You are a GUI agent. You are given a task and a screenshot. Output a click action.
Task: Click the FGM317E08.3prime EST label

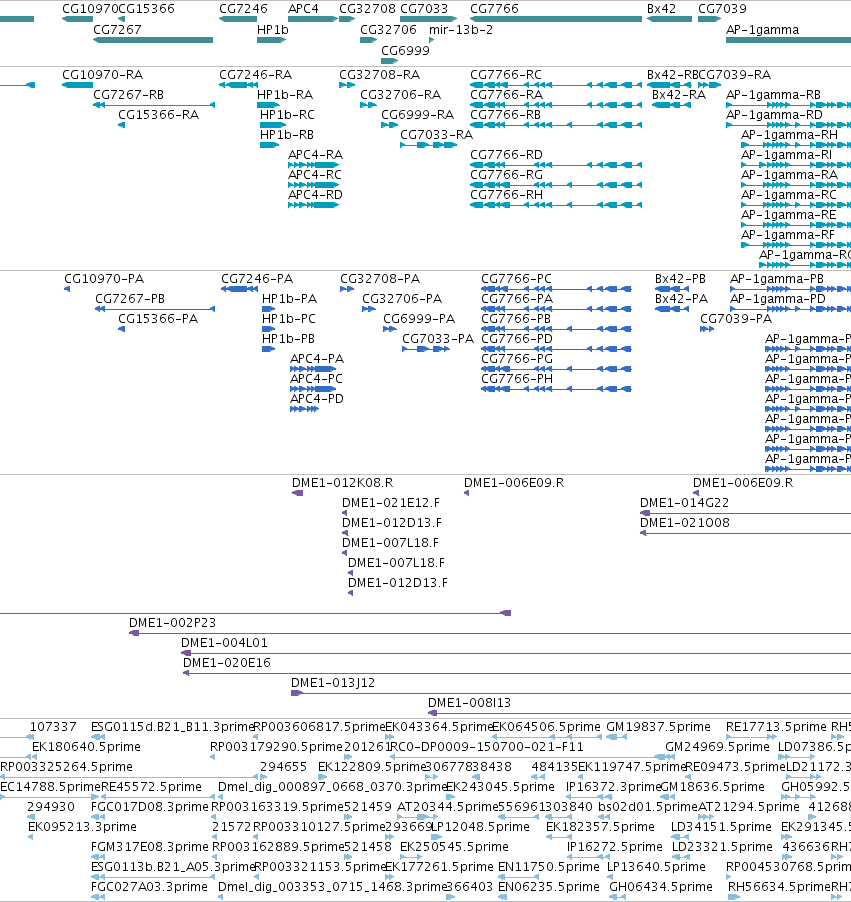tap(150, 847)
